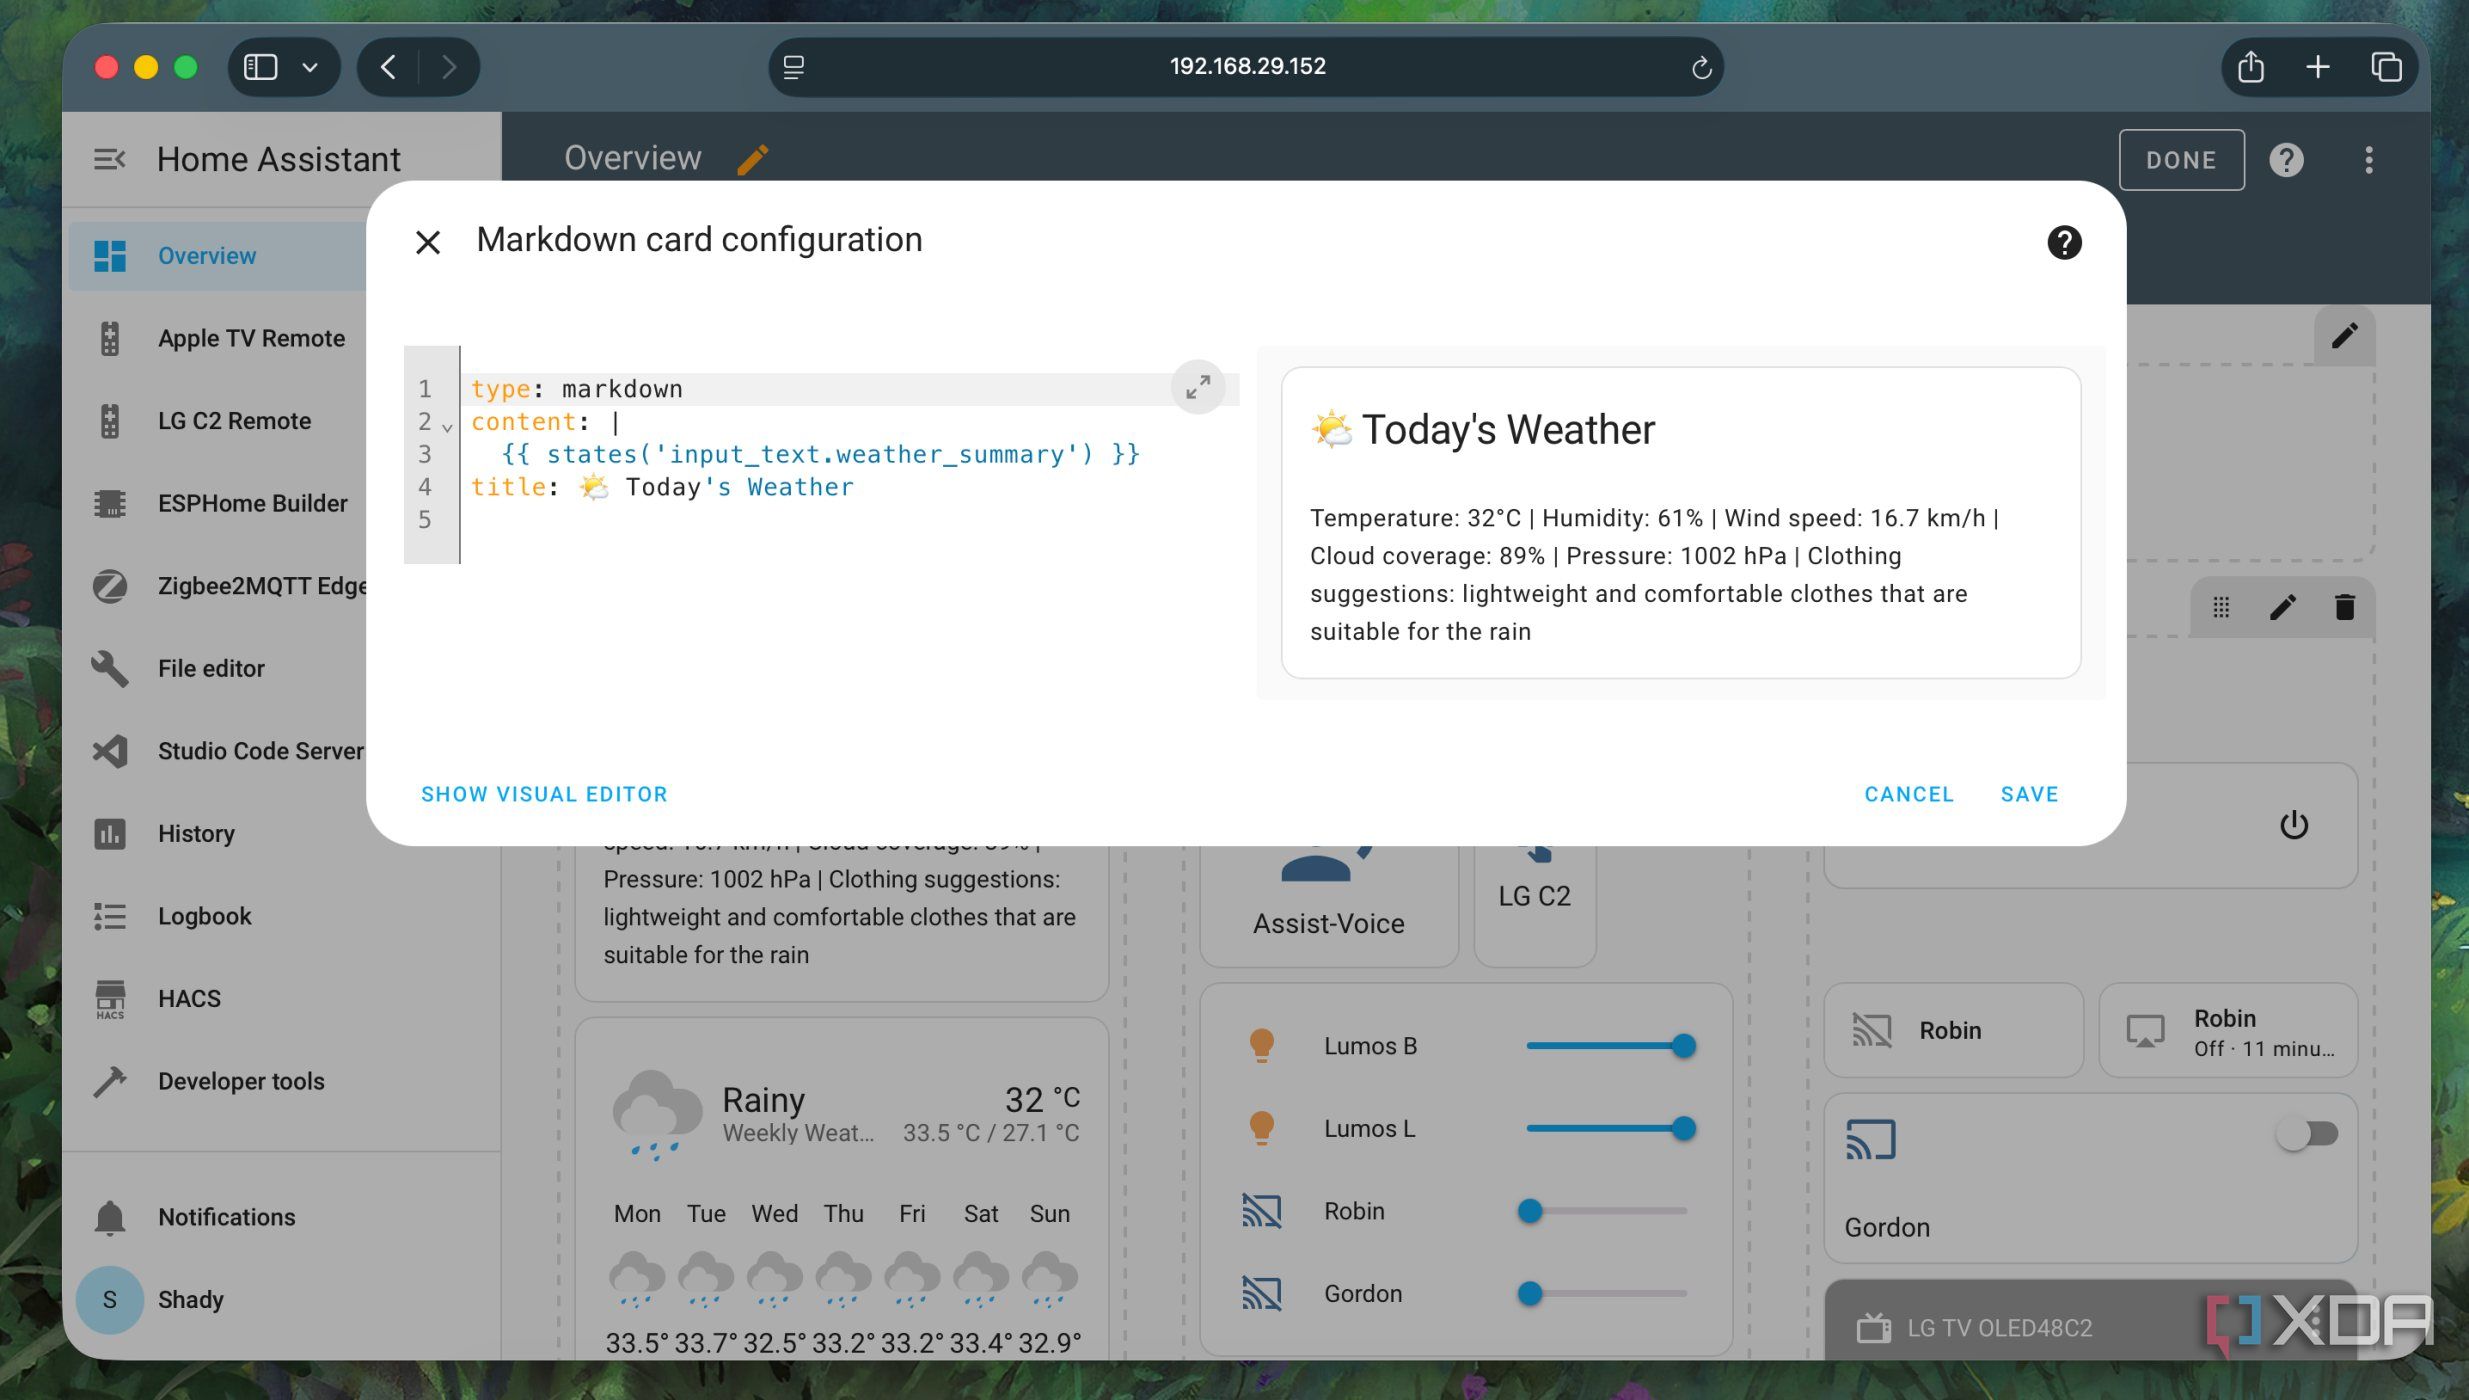Open the Zigbee2MQTT Edge icon
2469x1400 pixels.
tap(109, 586)
